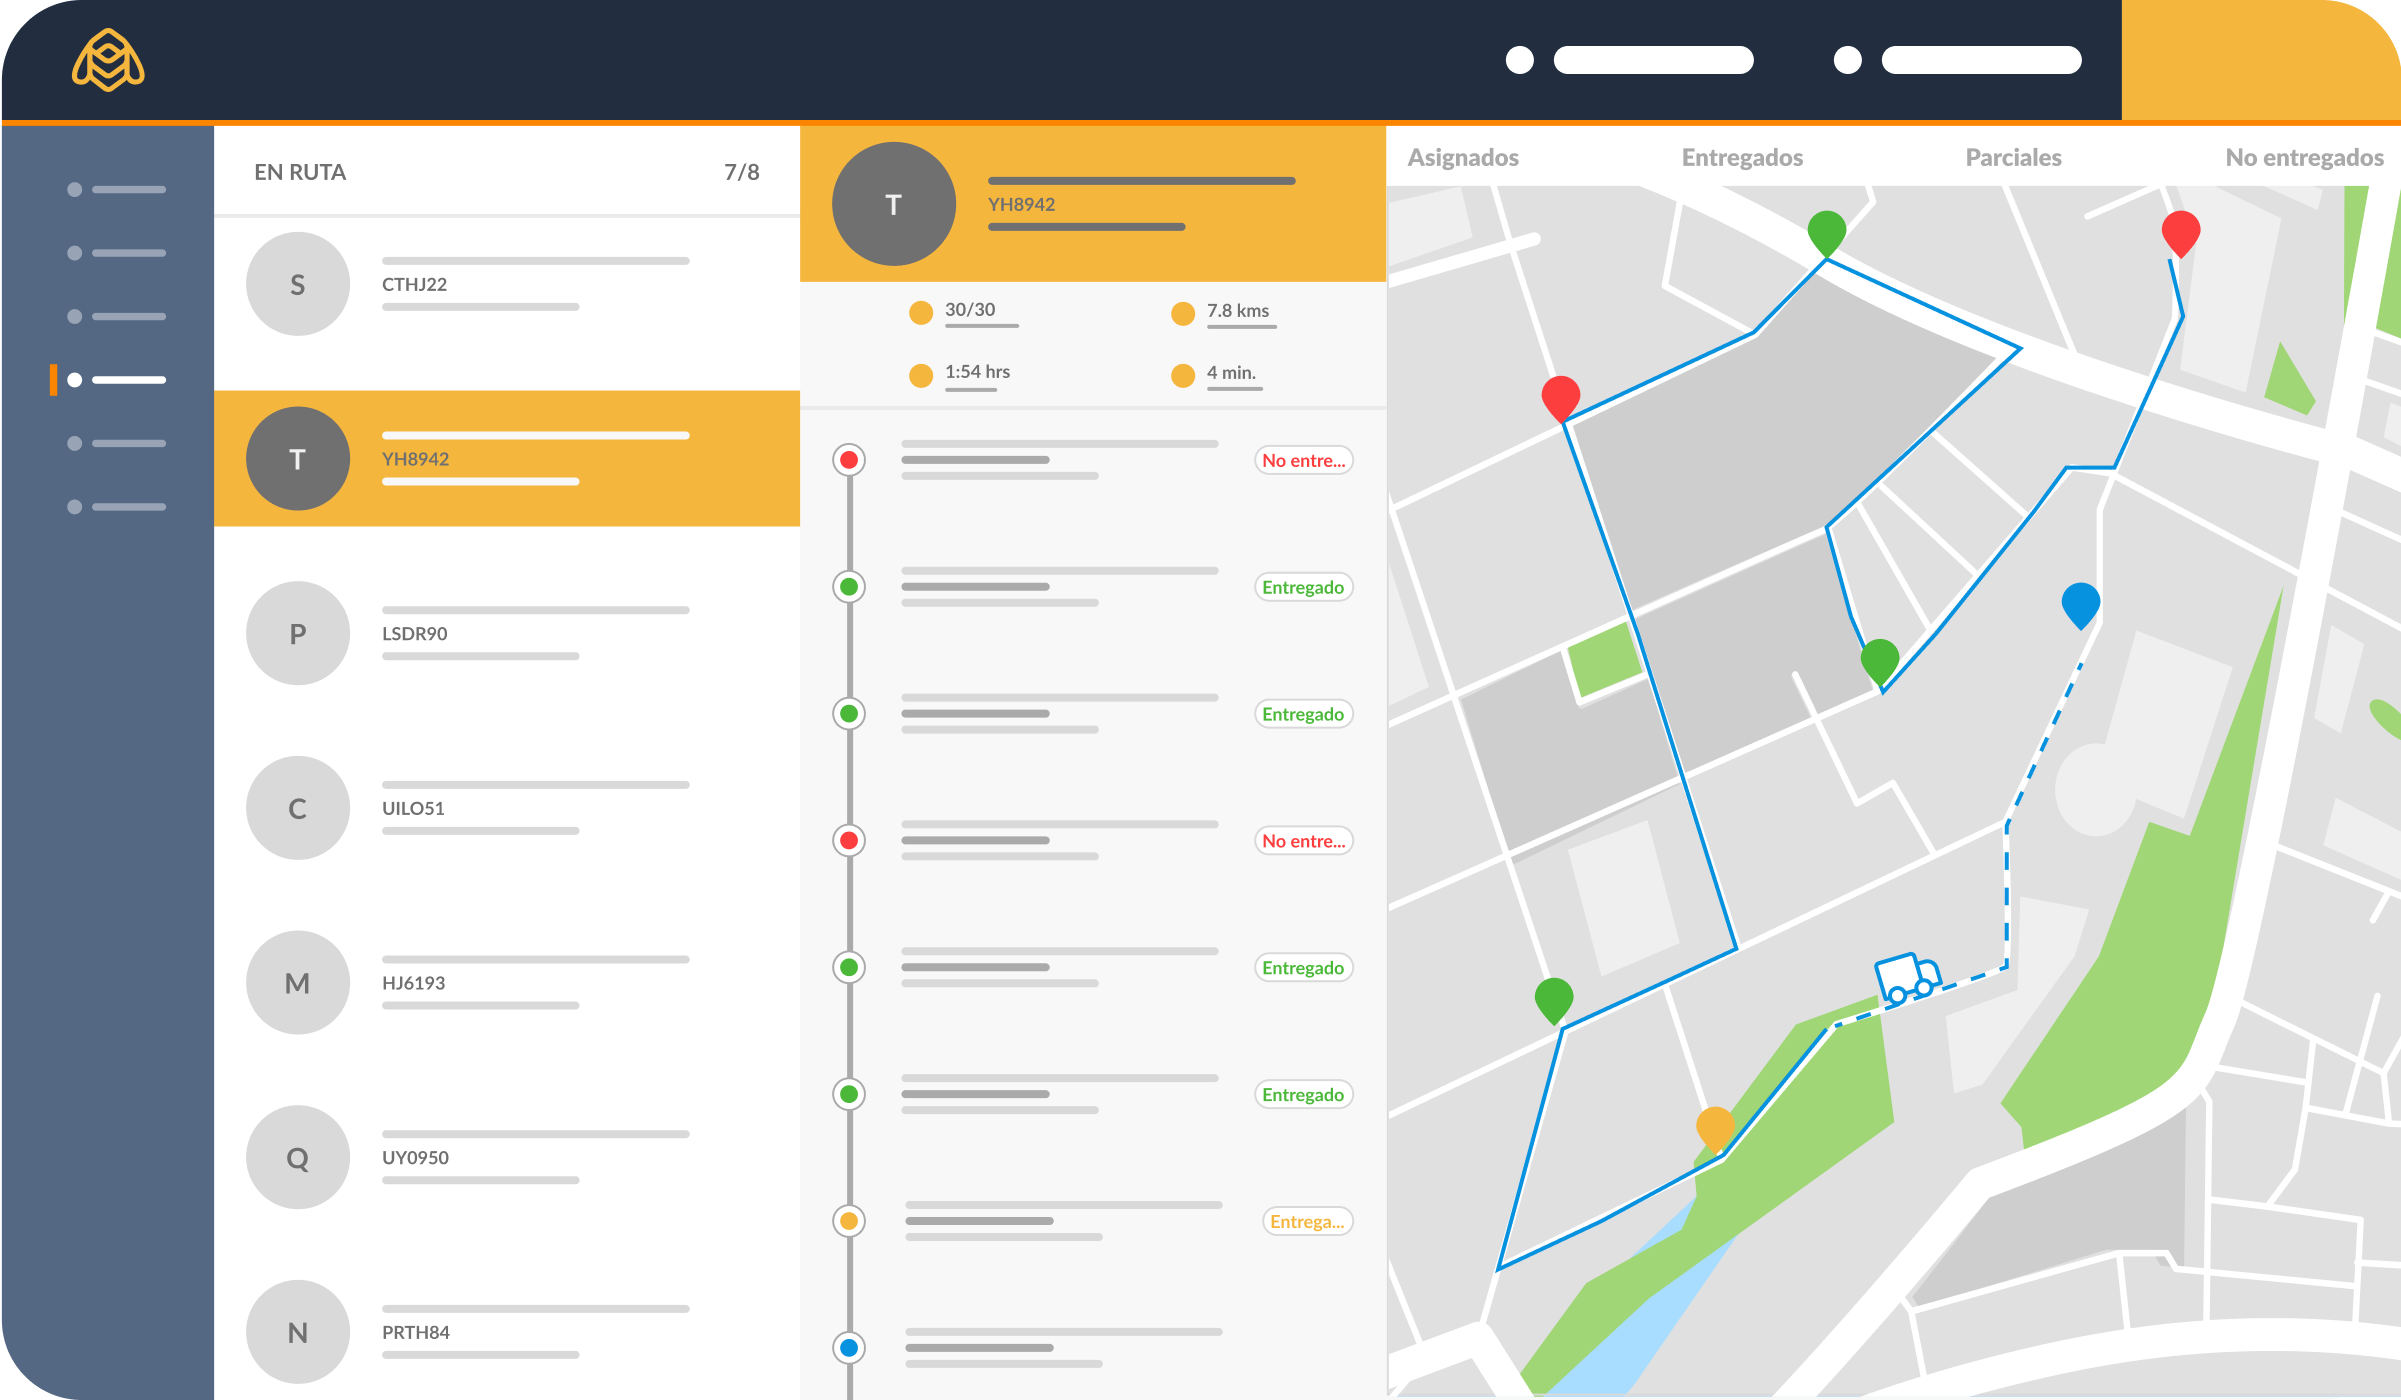Select driver N avatar for PRTH84
2401x1400 pixels.
click(x=298, y=1332)
